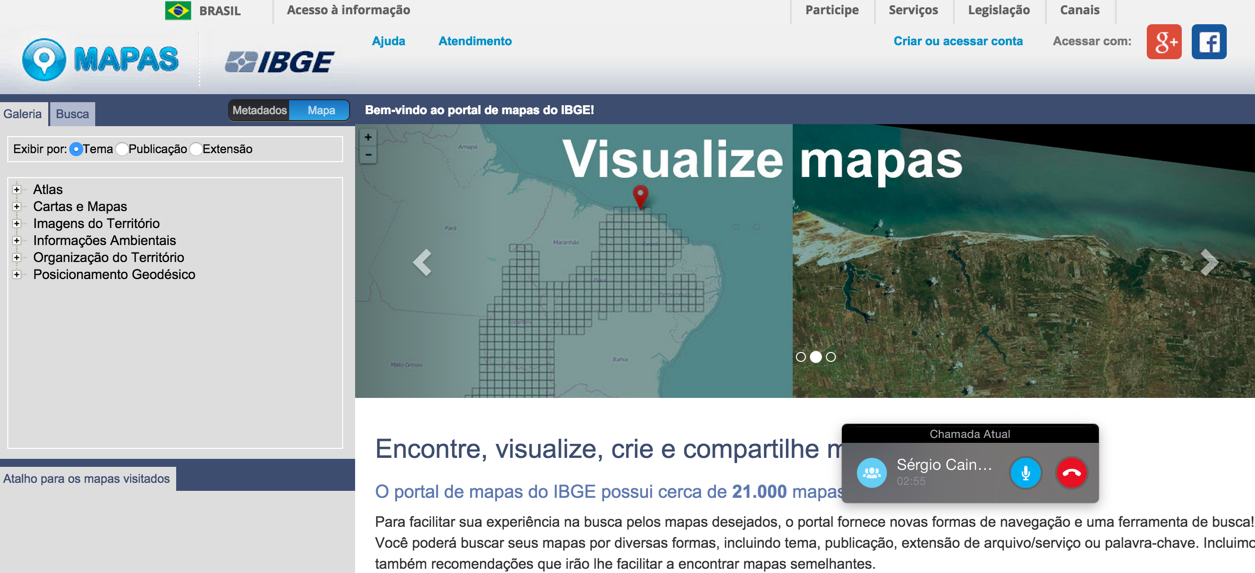Expand the Cartas e Mapas node
1255x573 pixels.
pyautogui.click(x=17, y=206)
